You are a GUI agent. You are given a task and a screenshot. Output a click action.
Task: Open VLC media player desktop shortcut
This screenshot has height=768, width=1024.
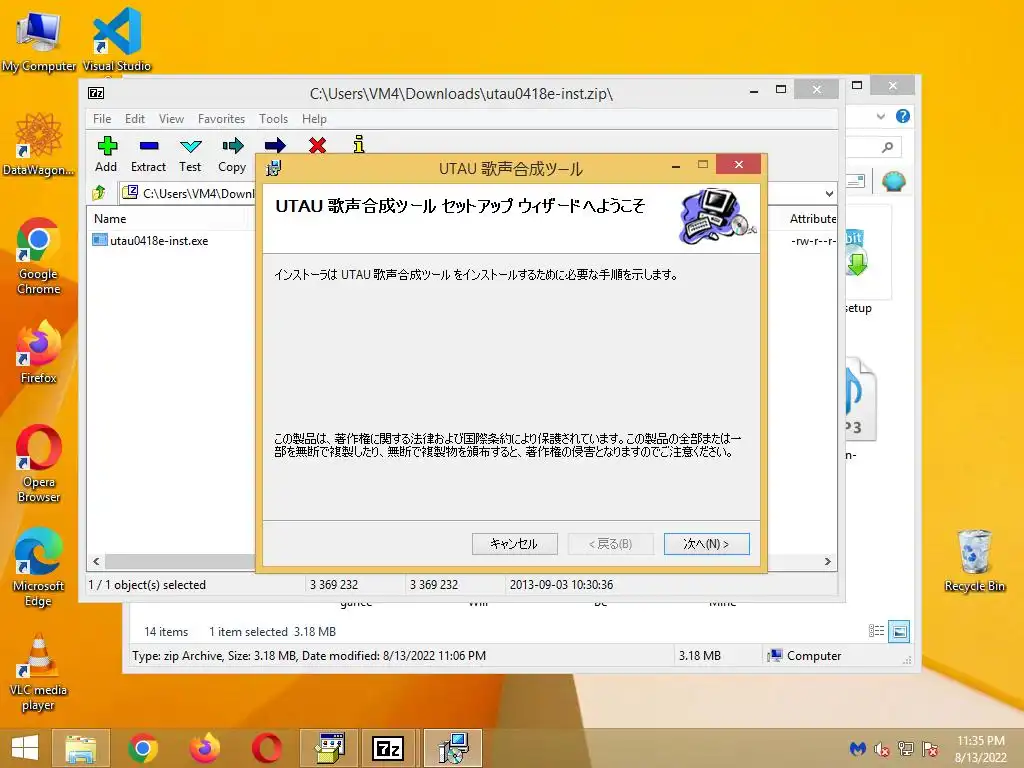point(39,672)
